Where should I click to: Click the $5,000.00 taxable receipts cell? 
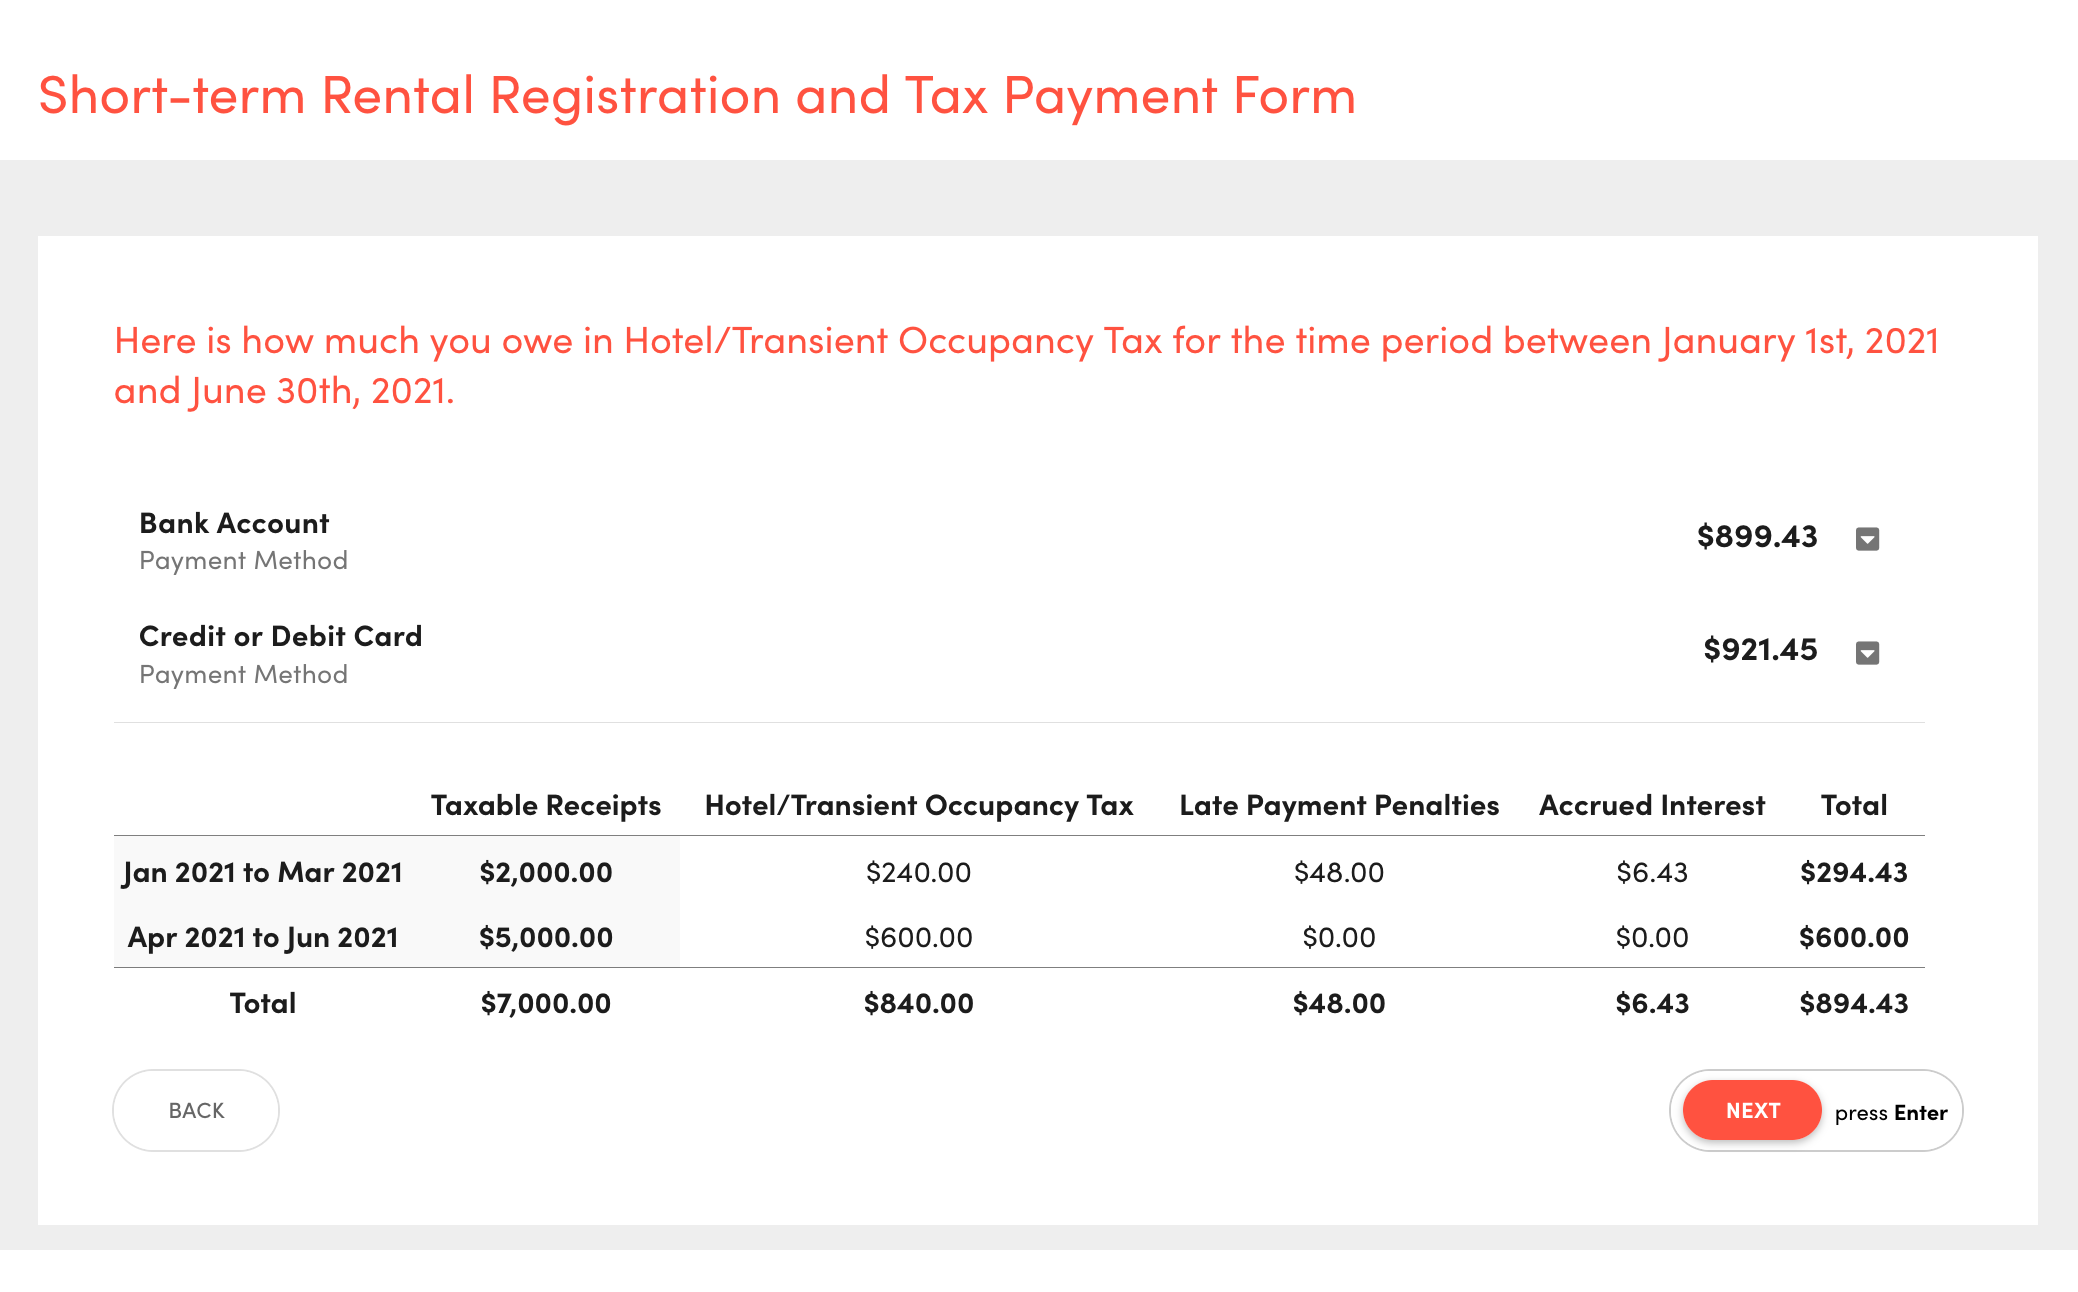[545, 937]
